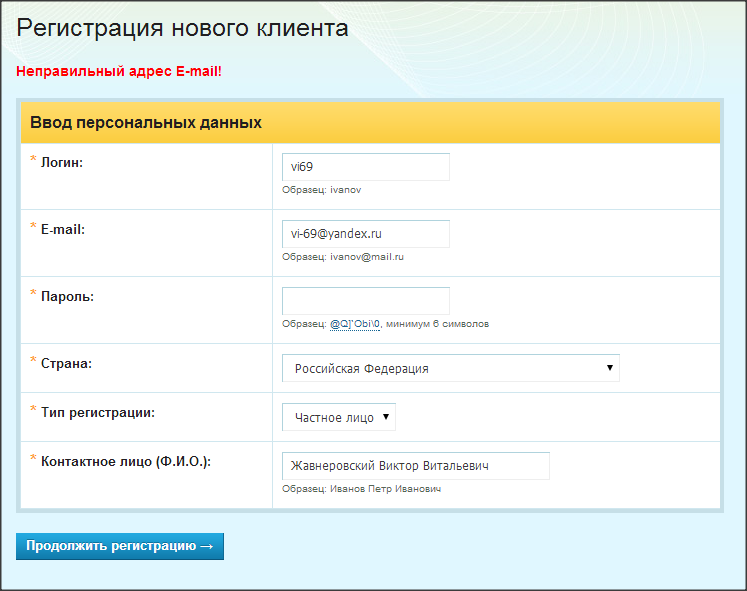Click the Логин field label
747x591 pixels.
[61, 162]
